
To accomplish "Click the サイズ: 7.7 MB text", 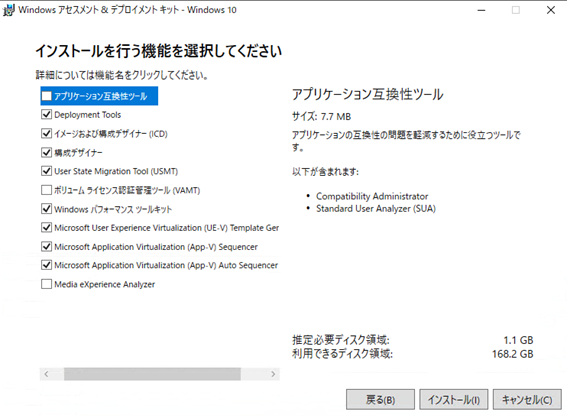I will [321, 116].
